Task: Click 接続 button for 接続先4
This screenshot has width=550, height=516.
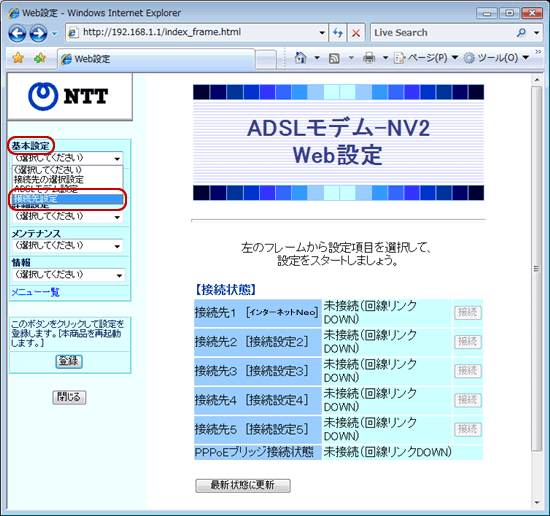Action: click(468, 400)
